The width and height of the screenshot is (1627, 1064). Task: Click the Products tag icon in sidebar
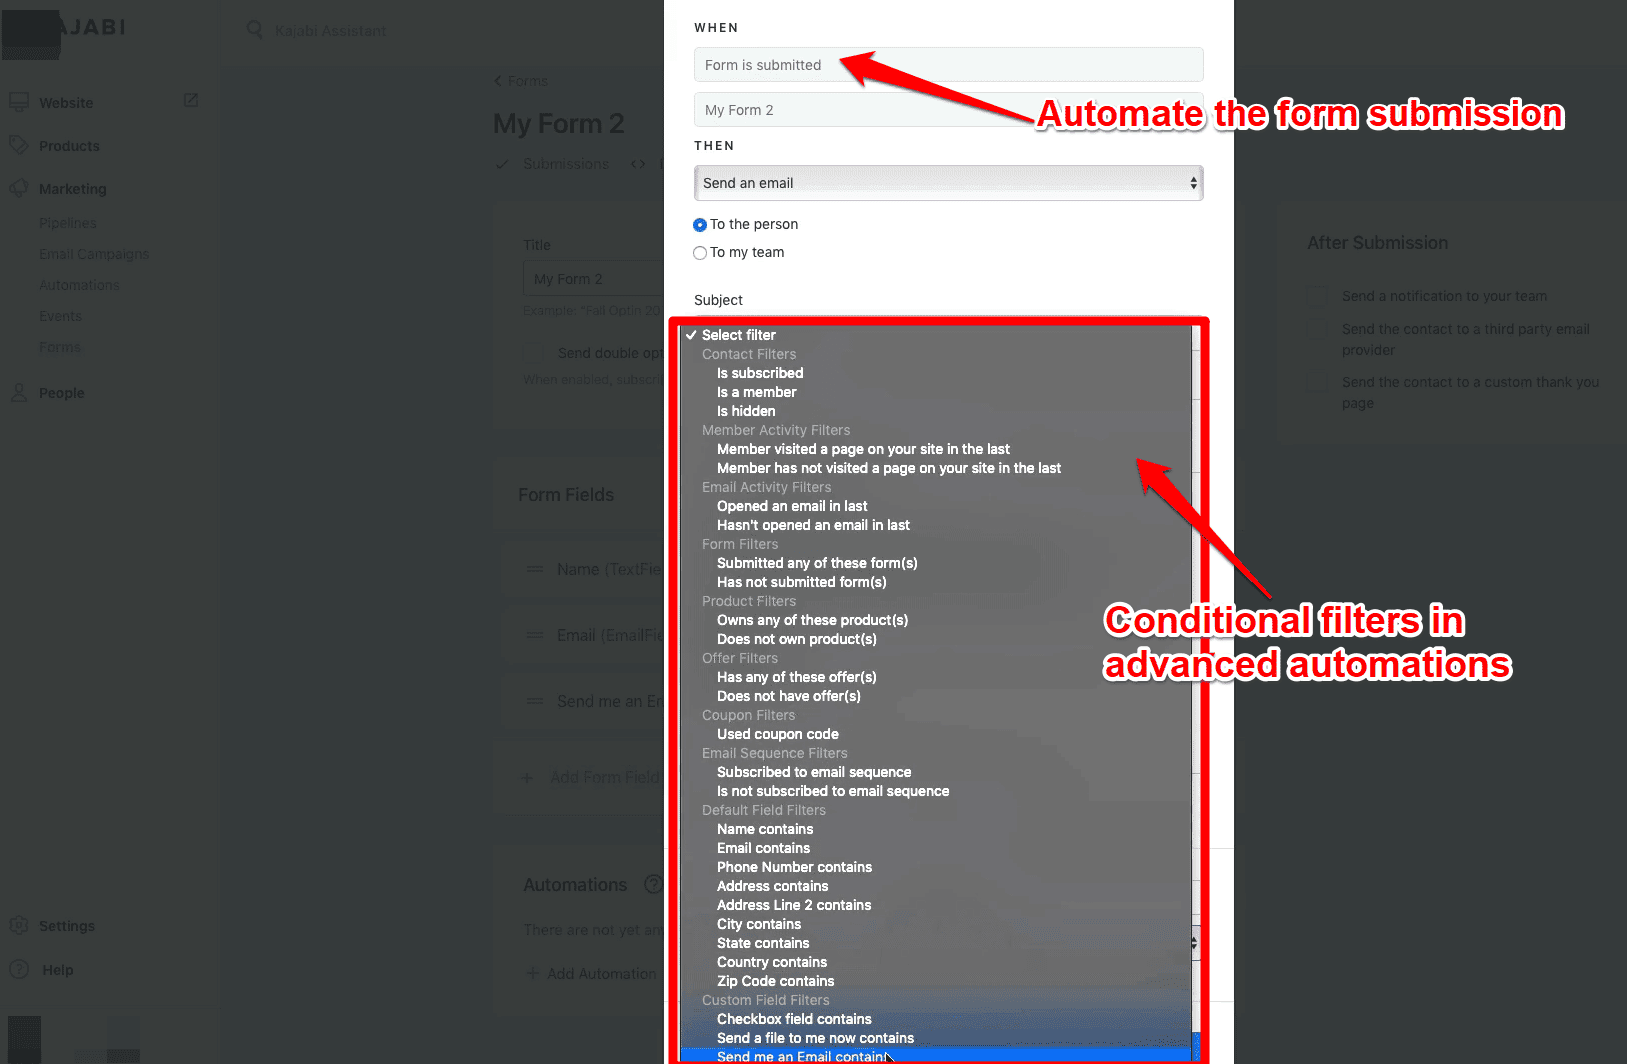coord(18,145)
